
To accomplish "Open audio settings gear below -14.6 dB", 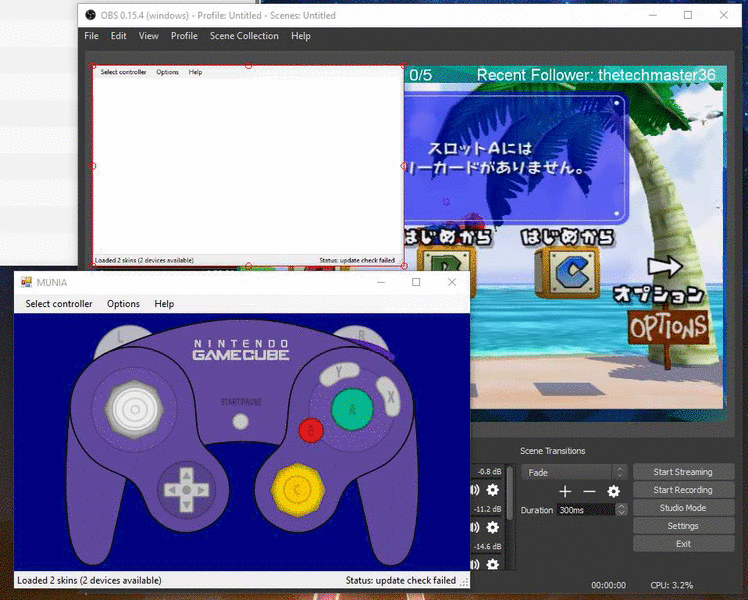I will pyautogui.click(x=492, y=564).
